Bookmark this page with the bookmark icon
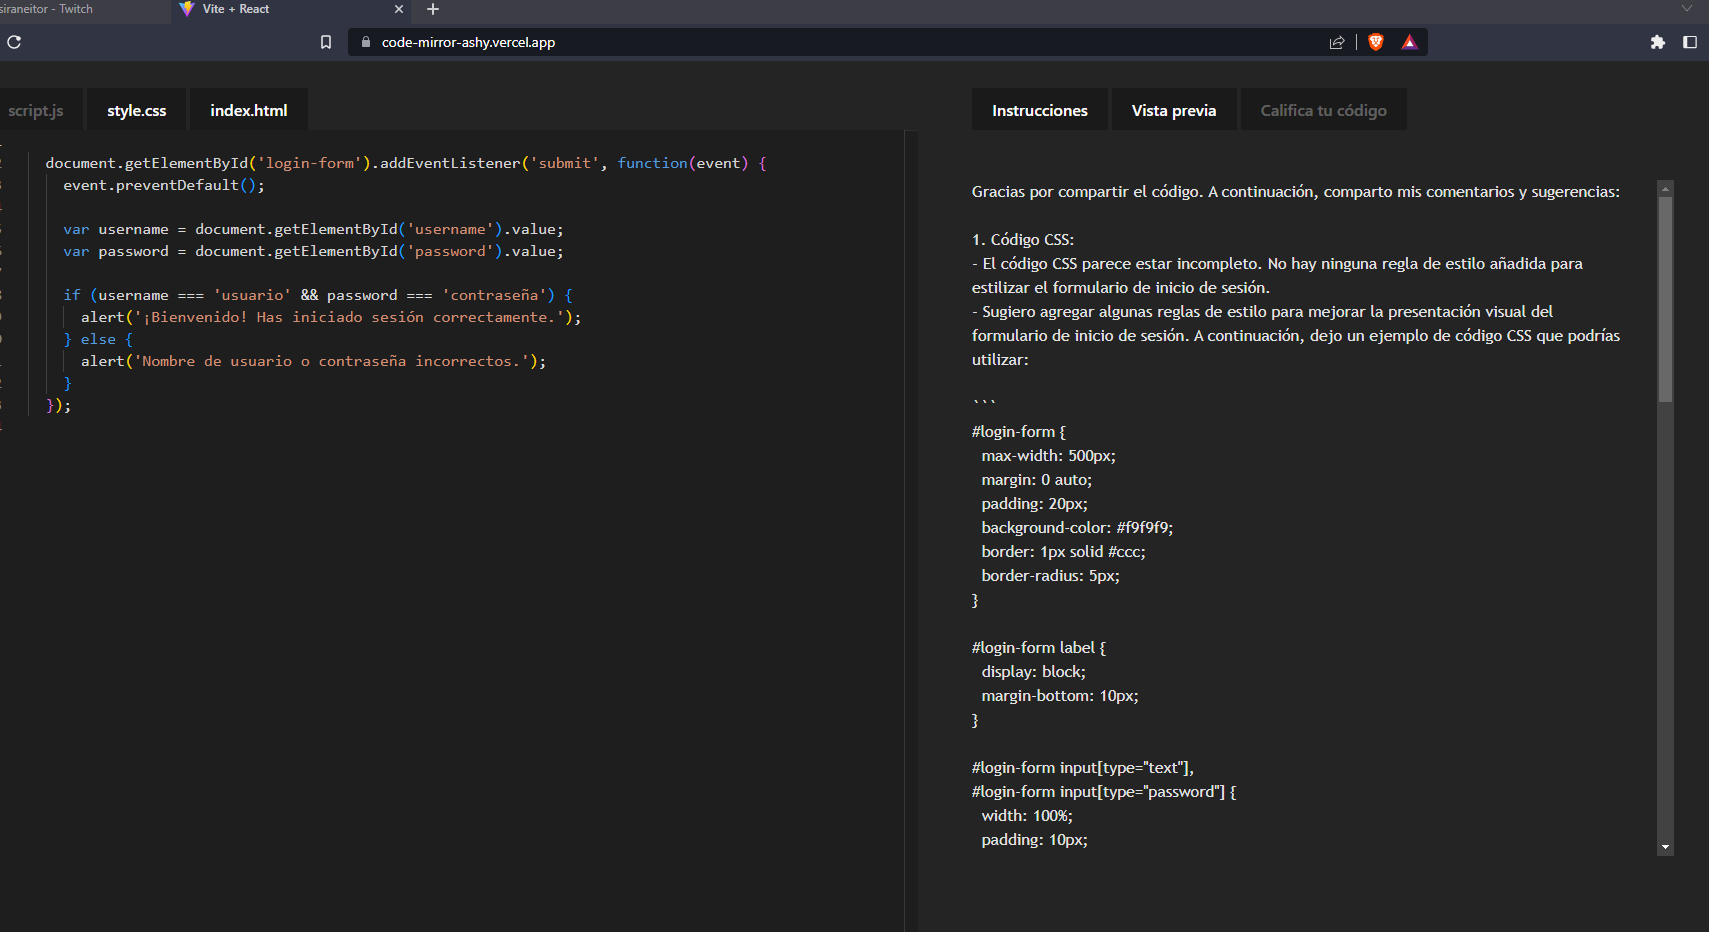This screenshot has height=932, width=1709. (326, 42)
